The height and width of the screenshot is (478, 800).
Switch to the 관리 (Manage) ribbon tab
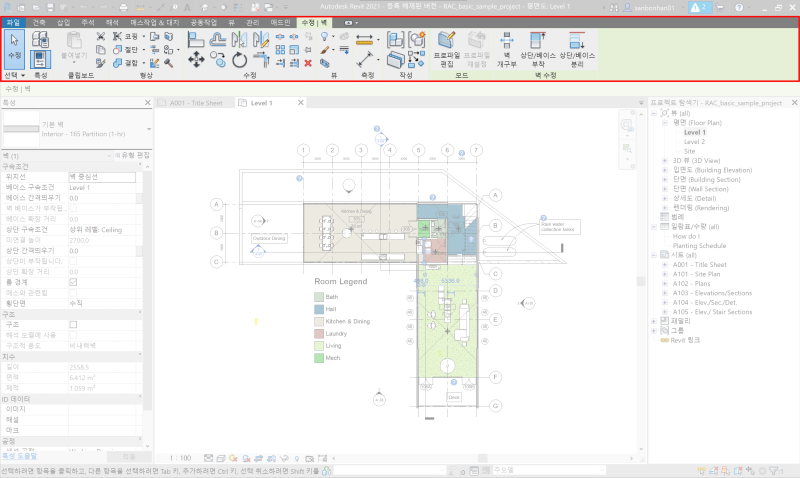[253, 22]
